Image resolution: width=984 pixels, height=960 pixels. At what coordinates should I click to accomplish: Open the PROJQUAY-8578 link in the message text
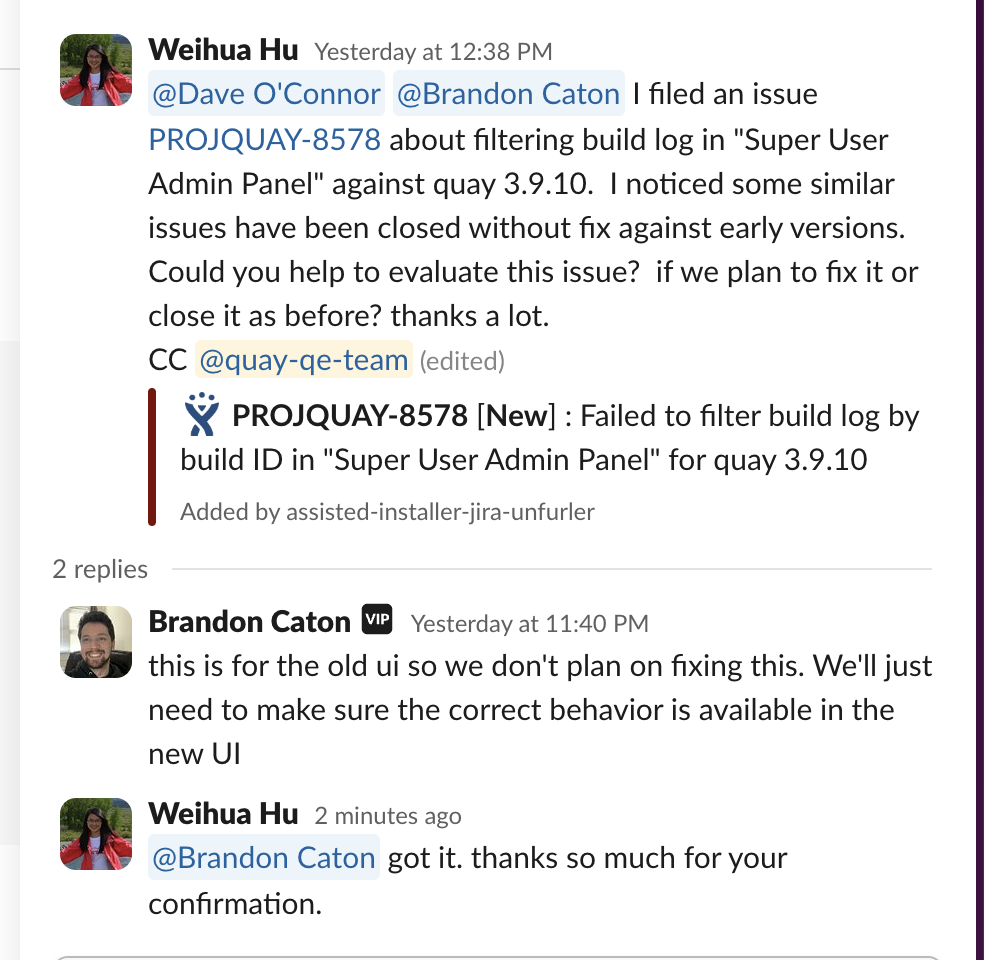[x=265, y=139]
